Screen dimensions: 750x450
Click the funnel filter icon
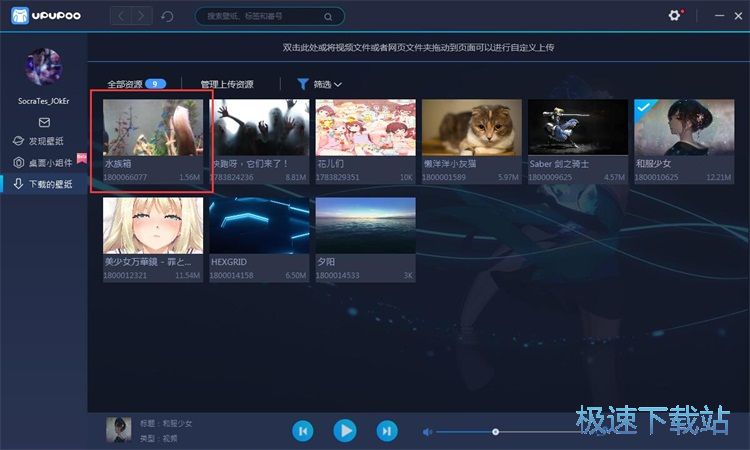[302, 84]
